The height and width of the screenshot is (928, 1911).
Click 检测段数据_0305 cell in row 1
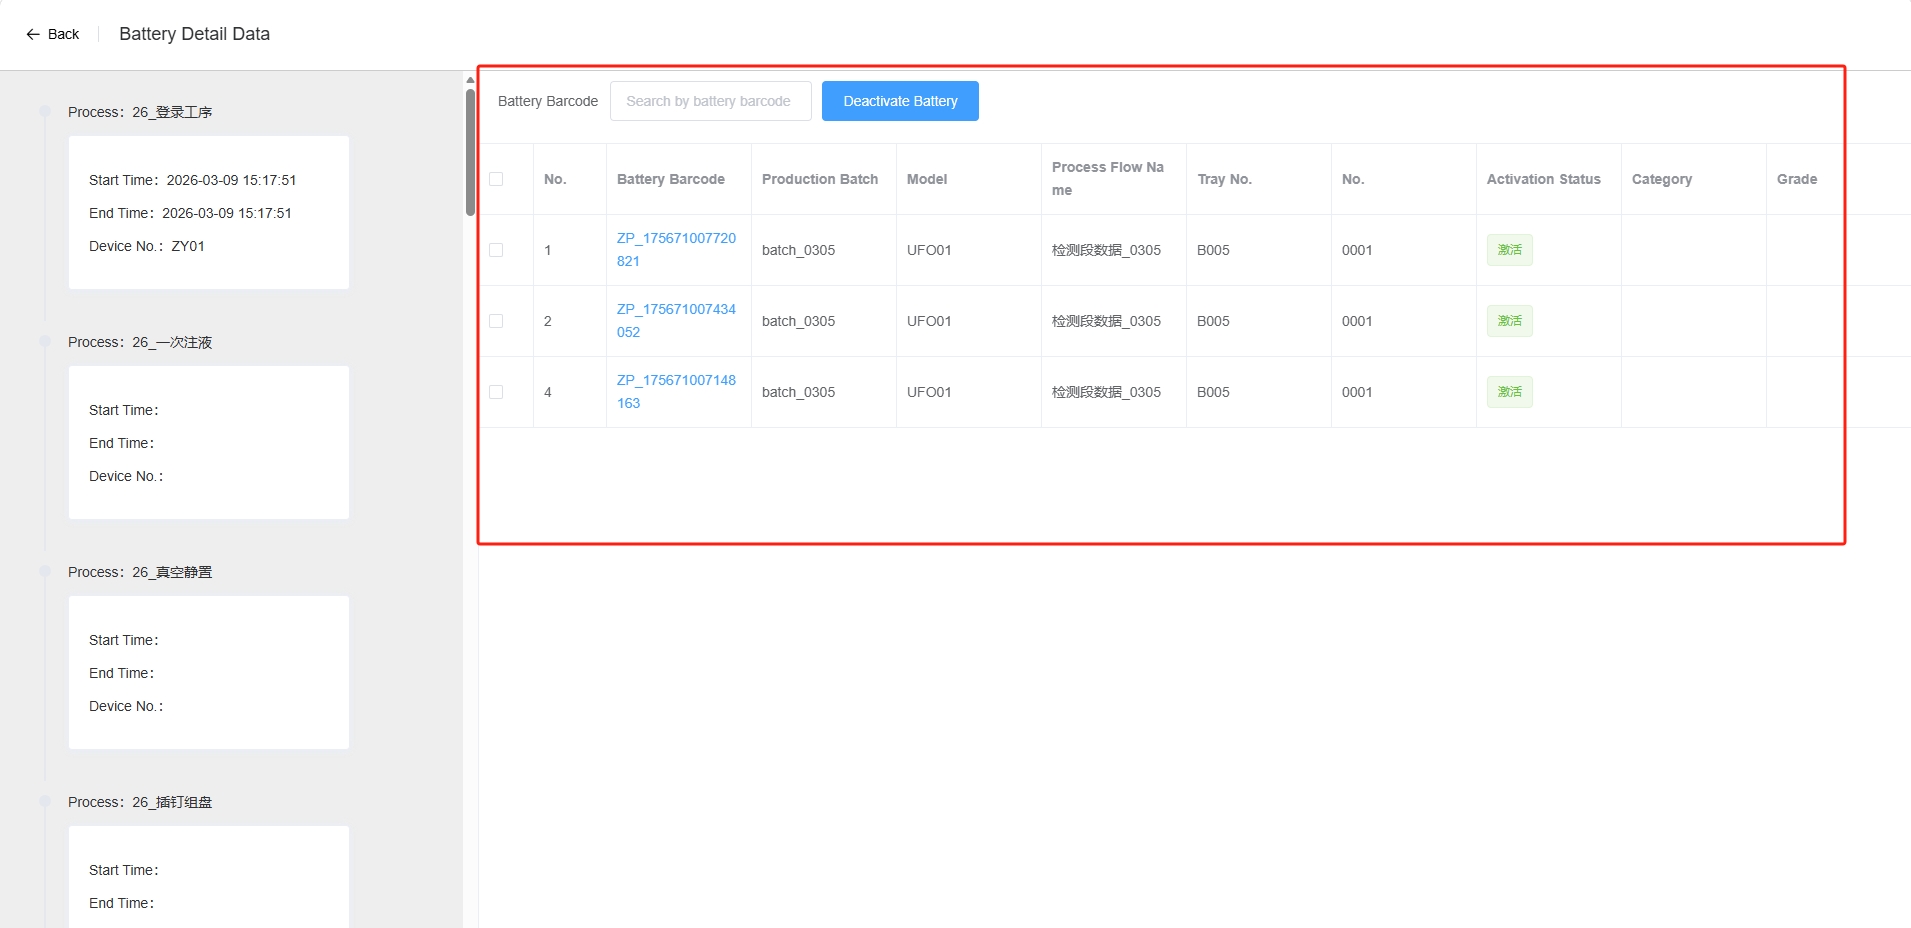point(1106,250)
